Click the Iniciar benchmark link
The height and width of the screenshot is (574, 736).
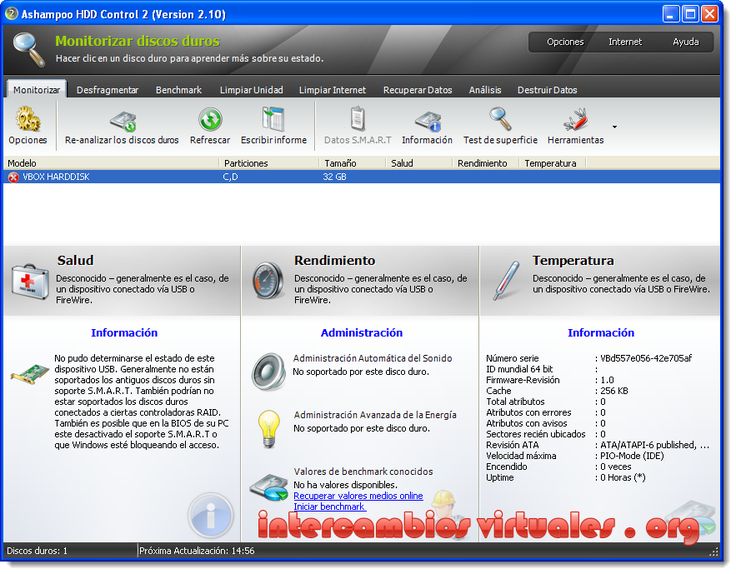[x=329, y=507]
